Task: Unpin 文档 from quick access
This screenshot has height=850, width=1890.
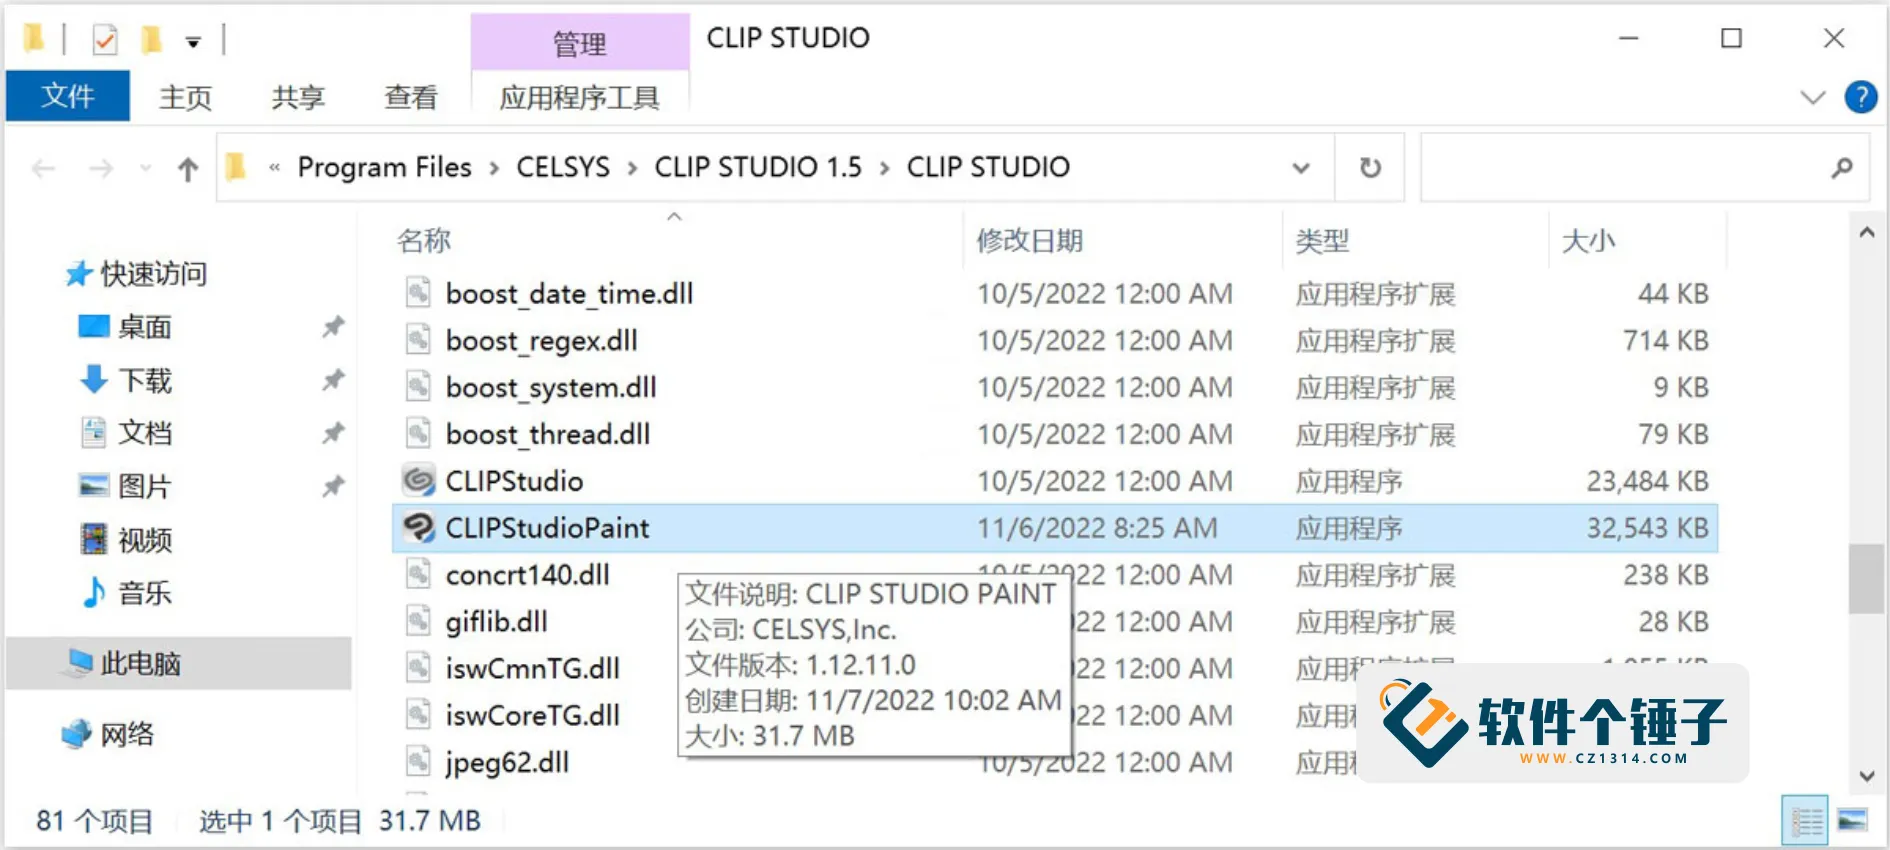Action: pyautogui.click(x=333, y=433)
